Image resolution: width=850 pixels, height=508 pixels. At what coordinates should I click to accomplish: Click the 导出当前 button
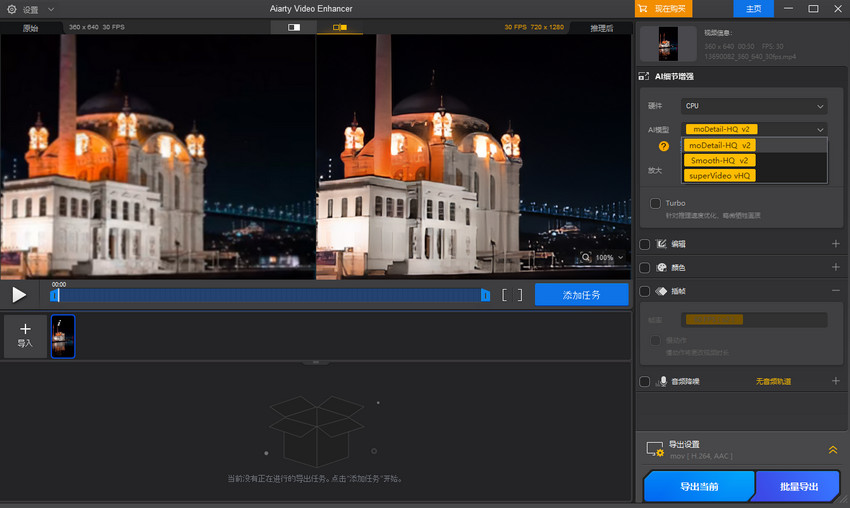699,486
